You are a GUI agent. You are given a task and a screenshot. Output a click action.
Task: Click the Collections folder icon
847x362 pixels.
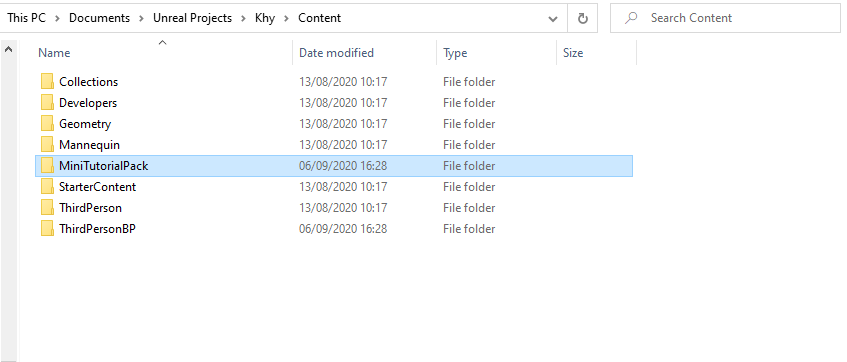click(x=48, y=82)
